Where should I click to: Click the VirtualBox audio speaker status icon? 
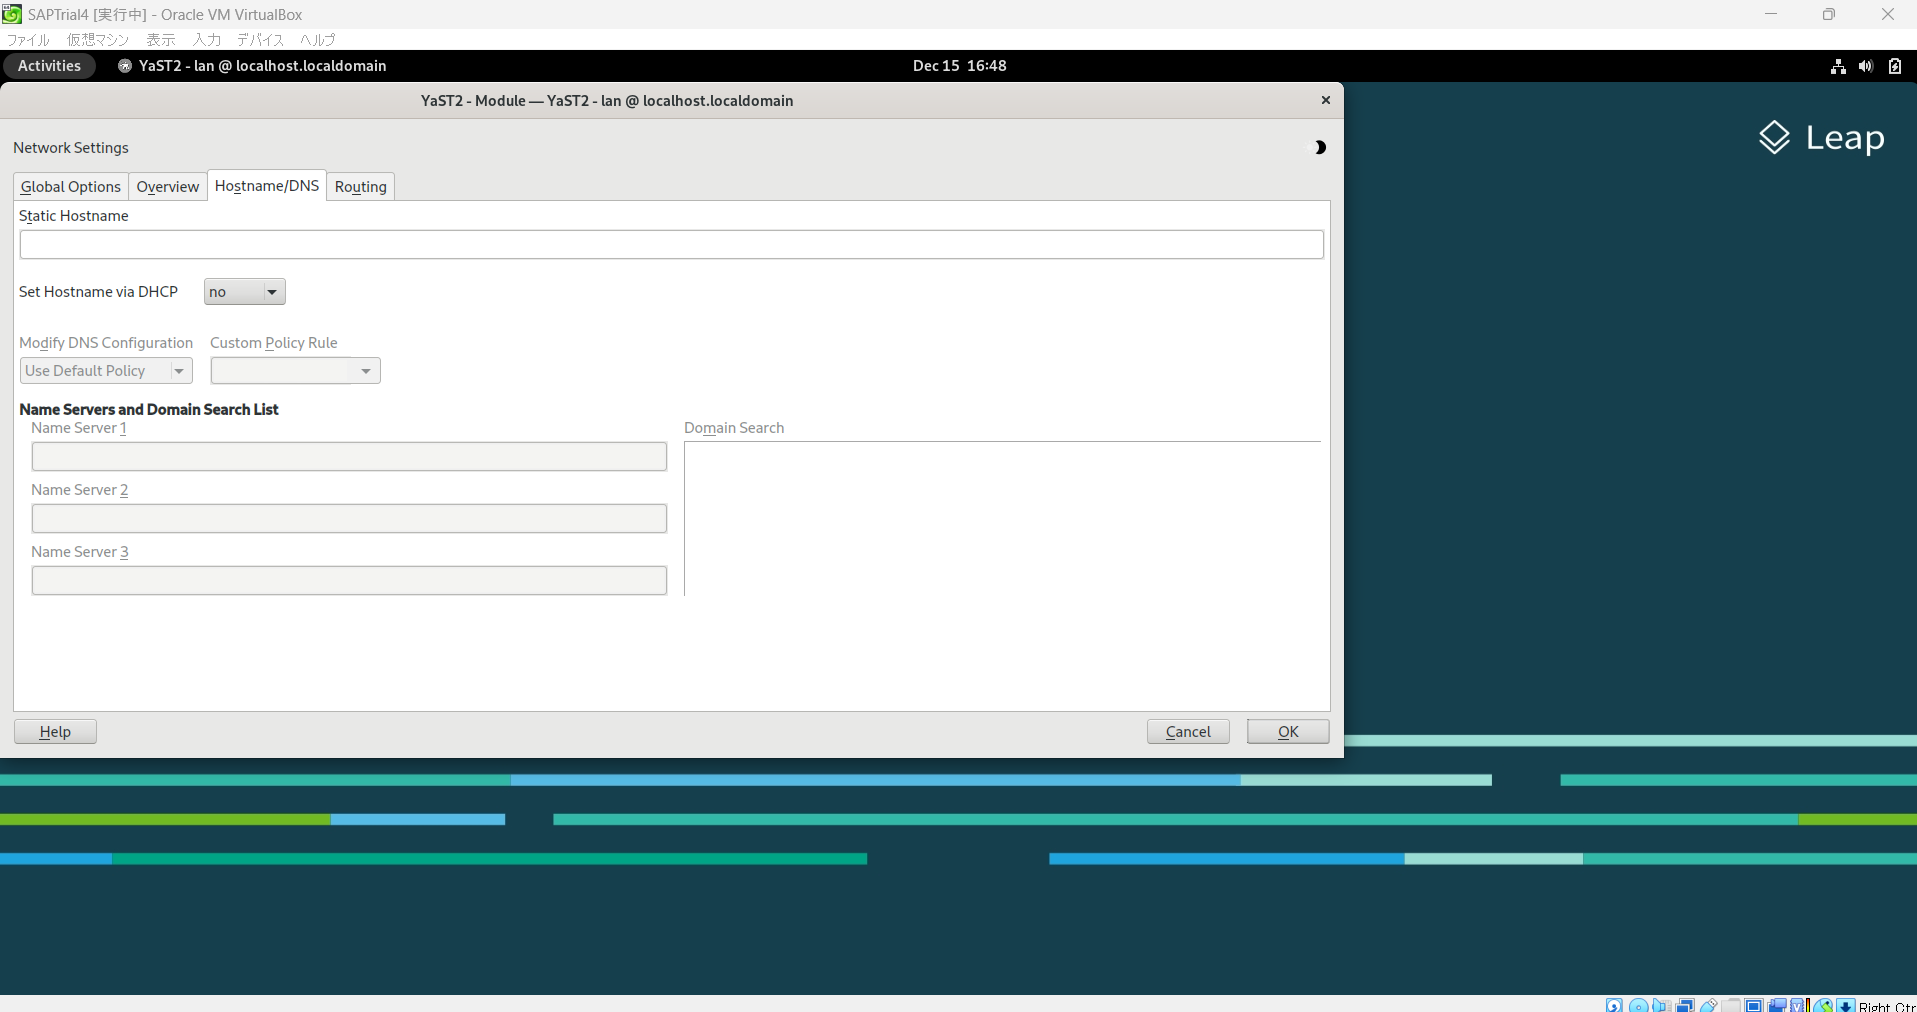pyautogui.click(x=1661, y=1005)
